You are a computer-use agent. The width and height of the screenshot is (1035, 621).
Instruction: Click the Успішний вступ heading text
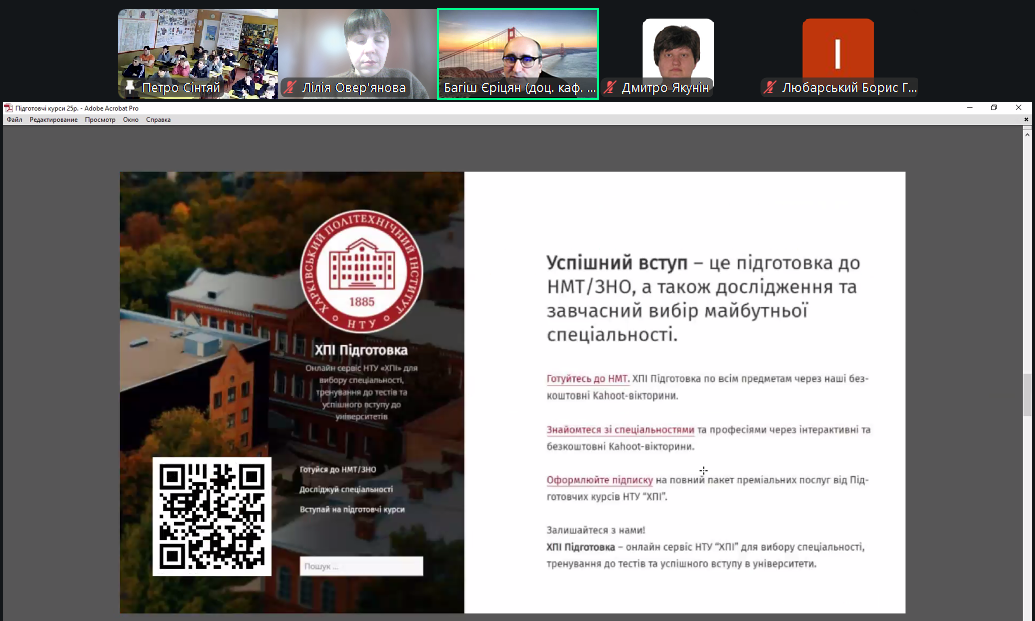tap(617, 263)
